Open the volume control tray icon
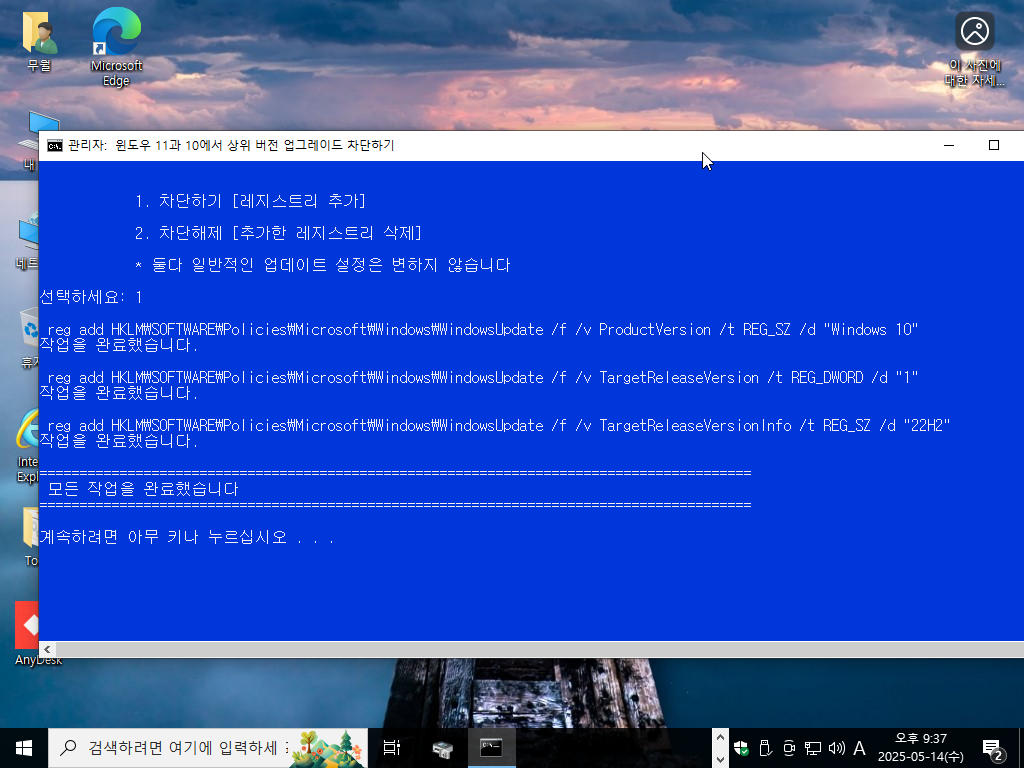 [836, 748]
